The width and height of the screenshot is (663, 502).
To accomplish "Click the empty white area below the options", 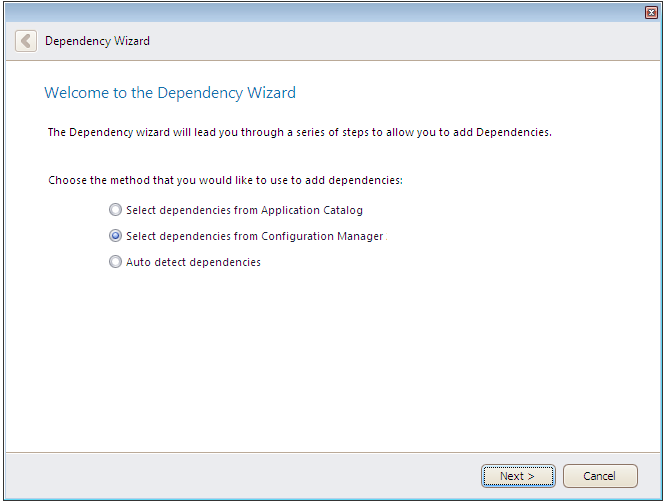I will 330,360.
